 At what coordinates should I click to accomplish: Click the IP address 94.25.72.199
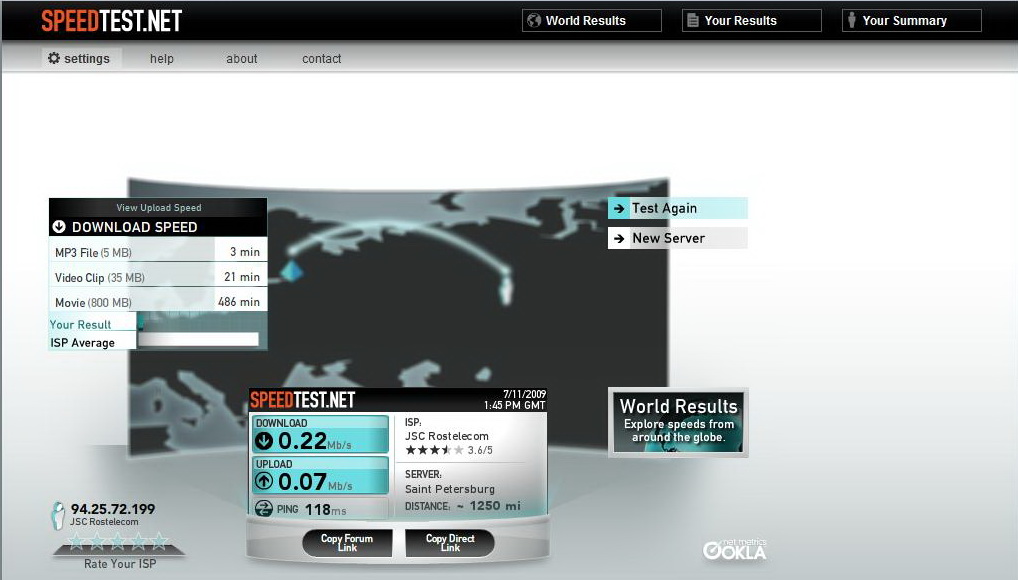click(113, 509)
